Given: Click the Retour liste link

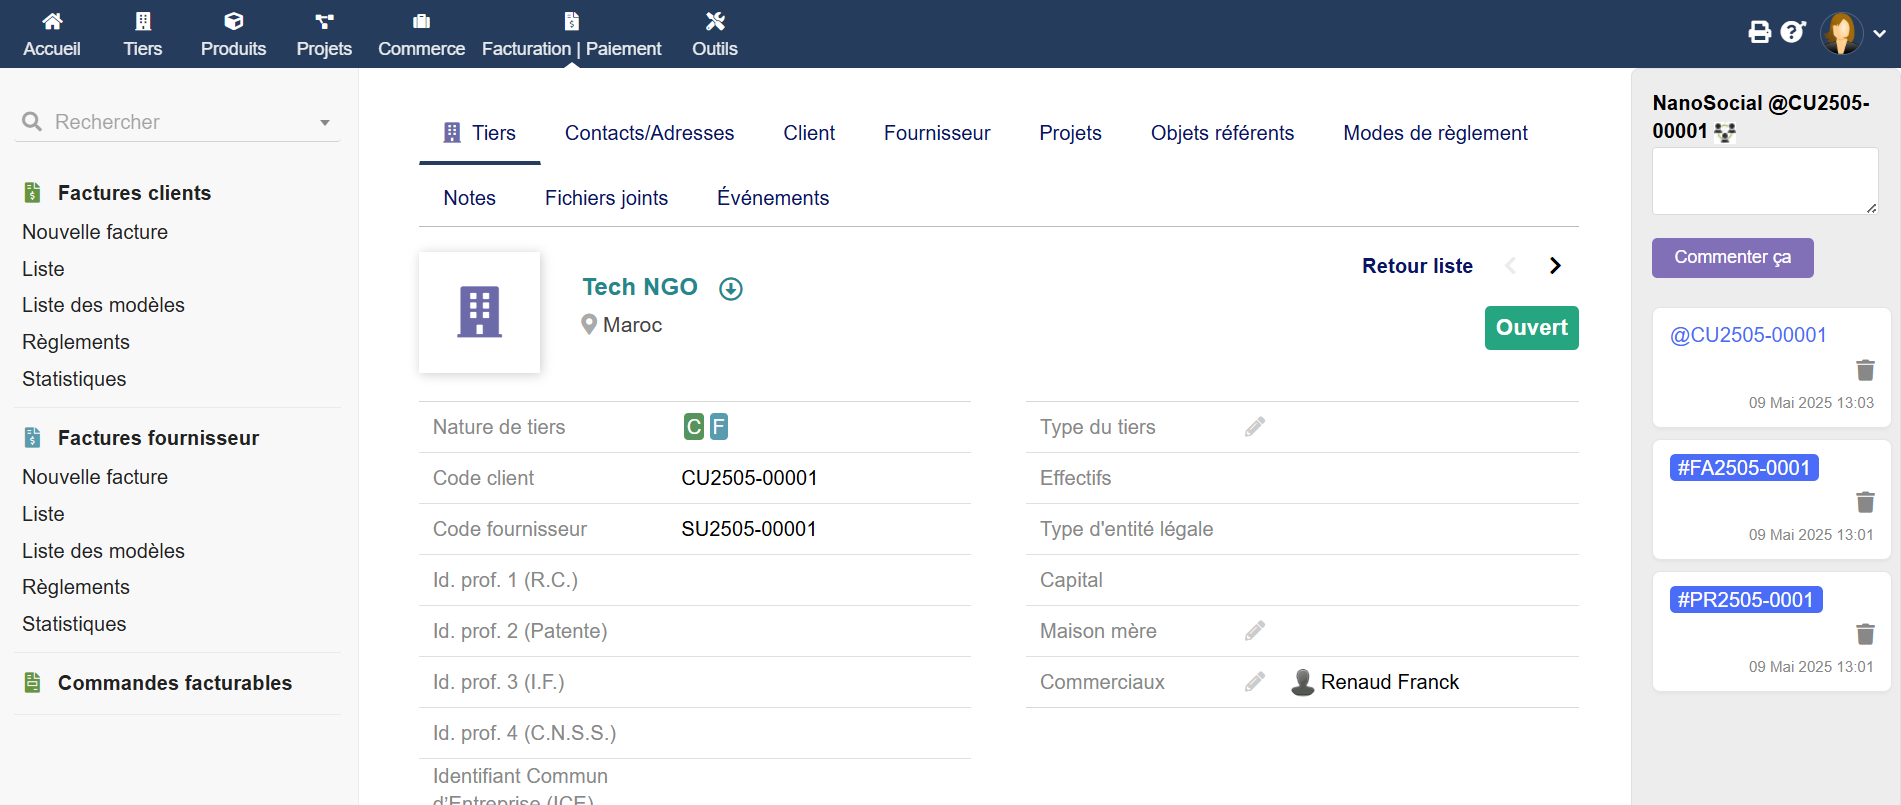Looking at the screenshot, I should pyautogui.click(x=1417, y=266).
